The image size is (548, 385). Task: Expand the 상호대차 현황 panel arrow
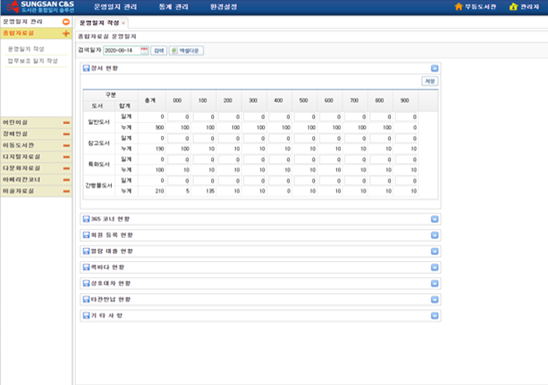pyautogui.click(x=434, y=283)
